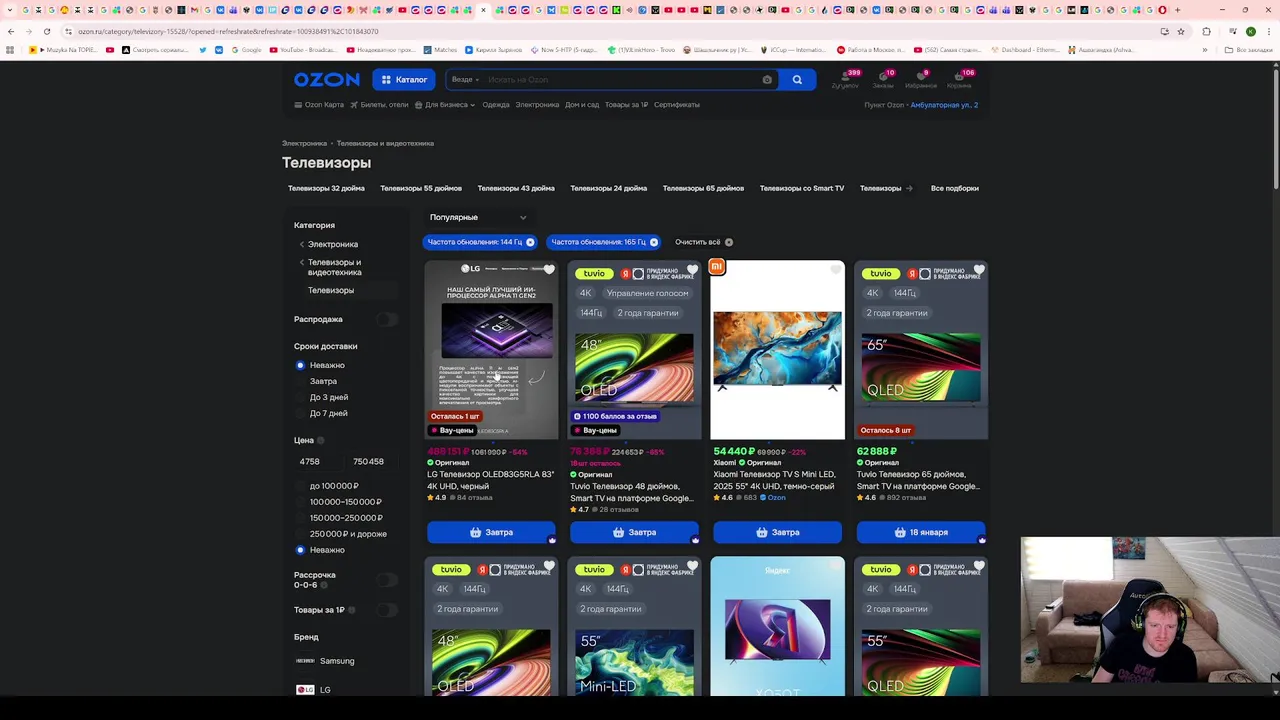
Task: Add Tuvio 65 дюймов to cart 18 января
Action: 920,533
